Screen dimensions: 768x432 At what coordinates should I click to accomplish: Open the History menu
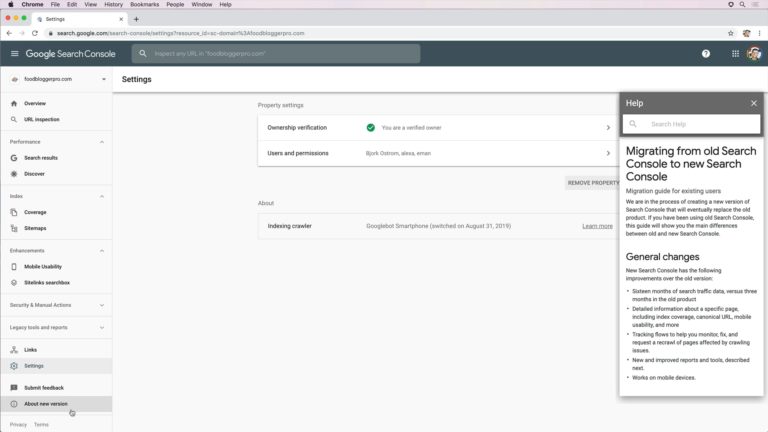[x=113, y=4]
